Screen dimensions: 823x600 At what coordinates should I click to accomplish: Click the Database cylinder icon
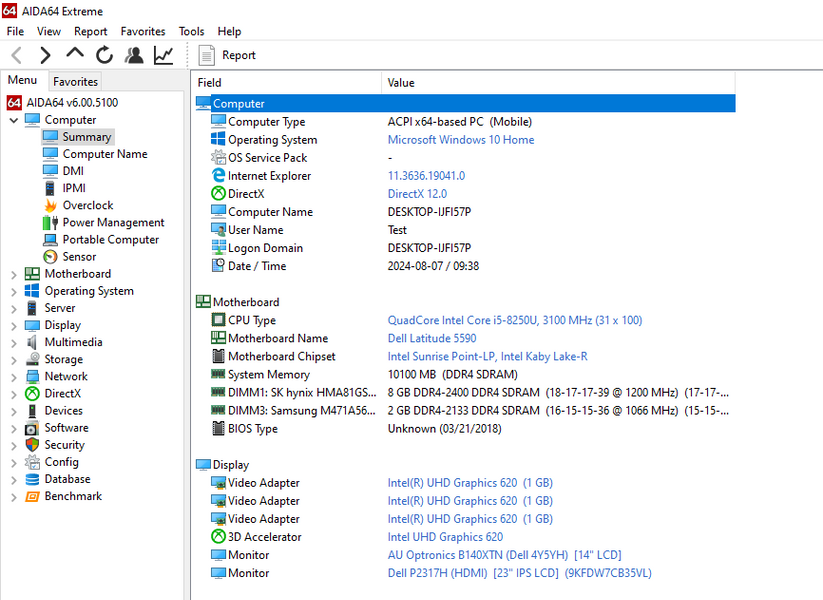pos(32,479)
